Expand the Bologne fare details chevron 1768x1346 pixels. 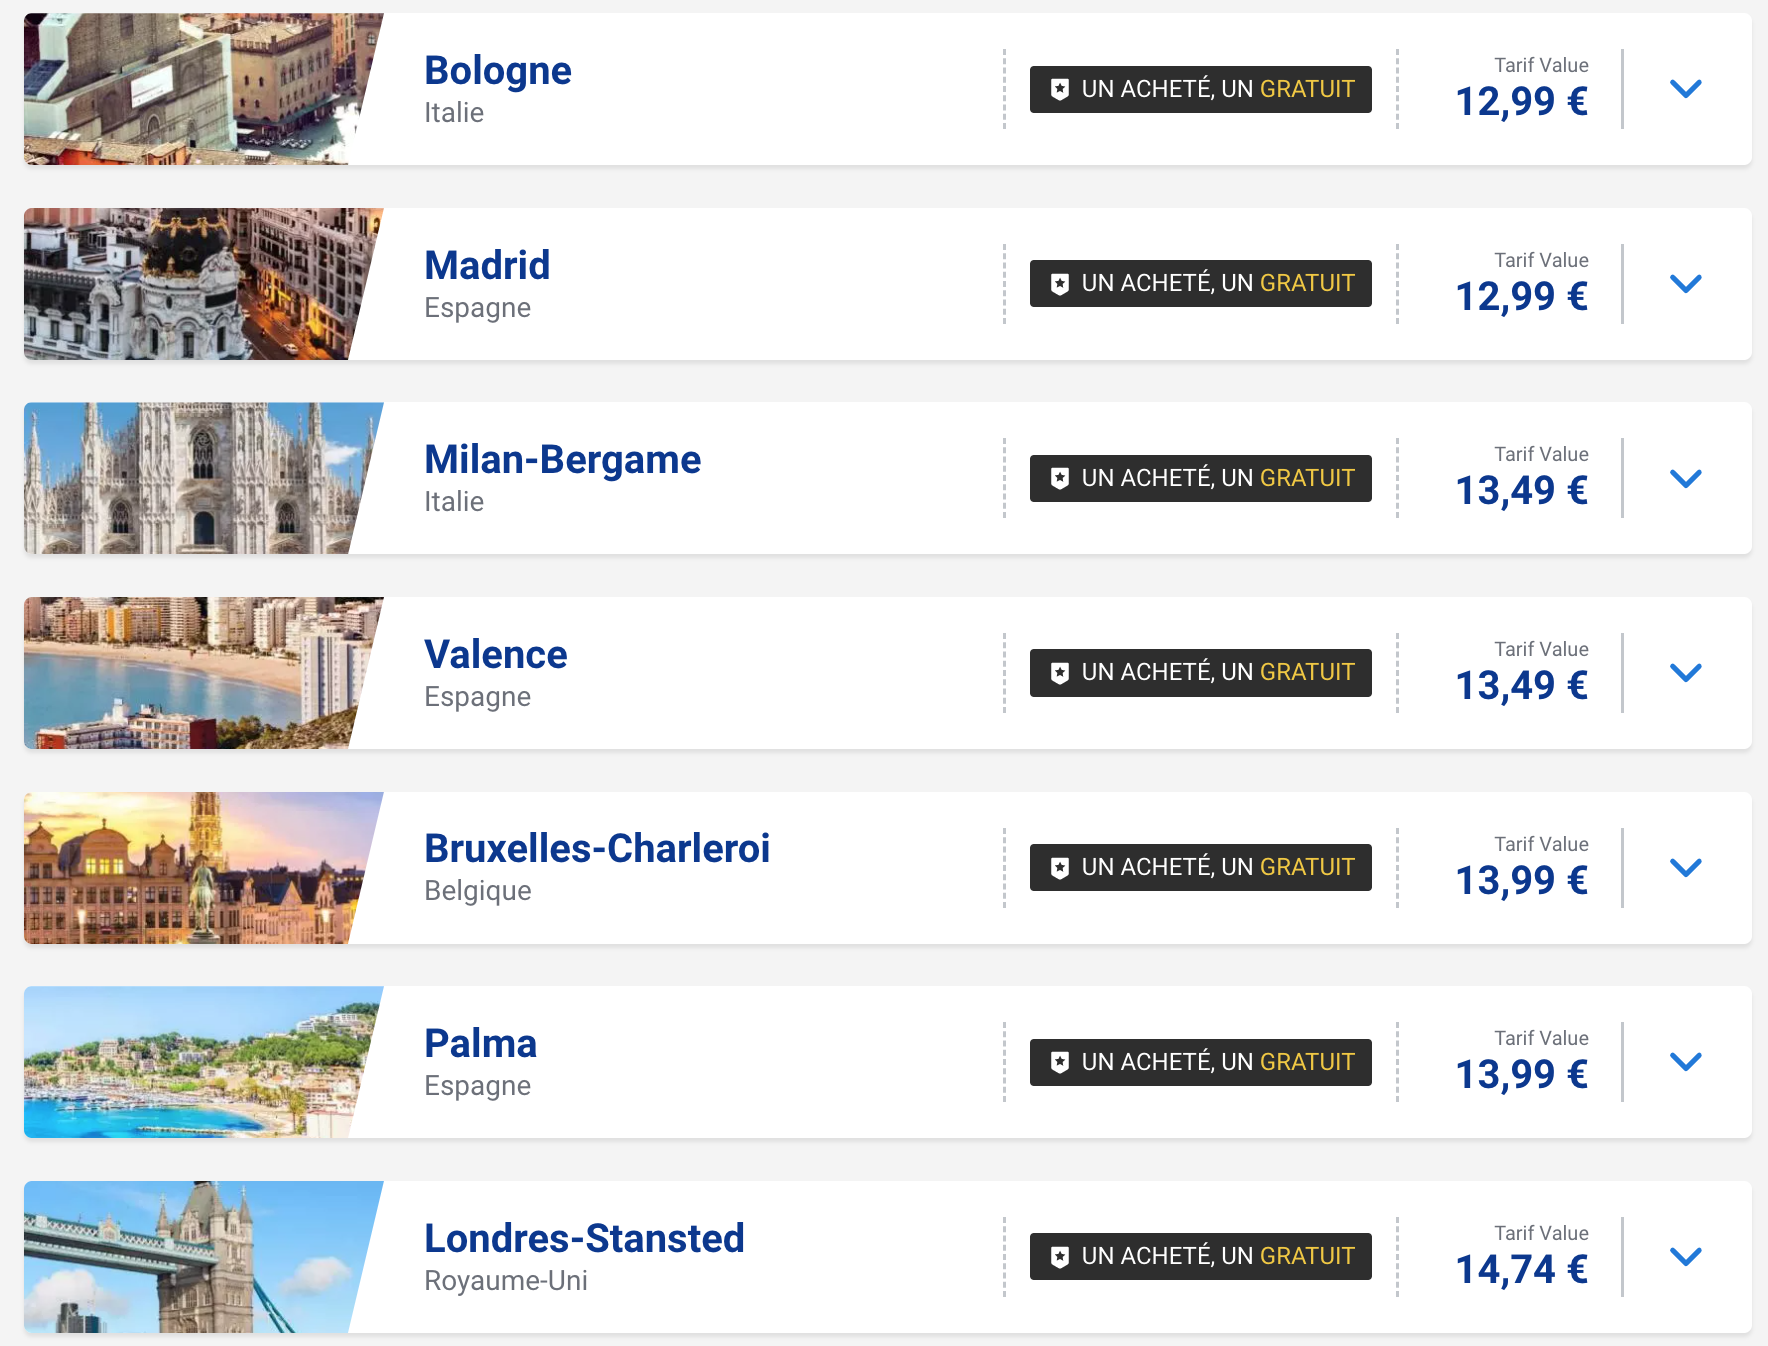coord(1686,89)
